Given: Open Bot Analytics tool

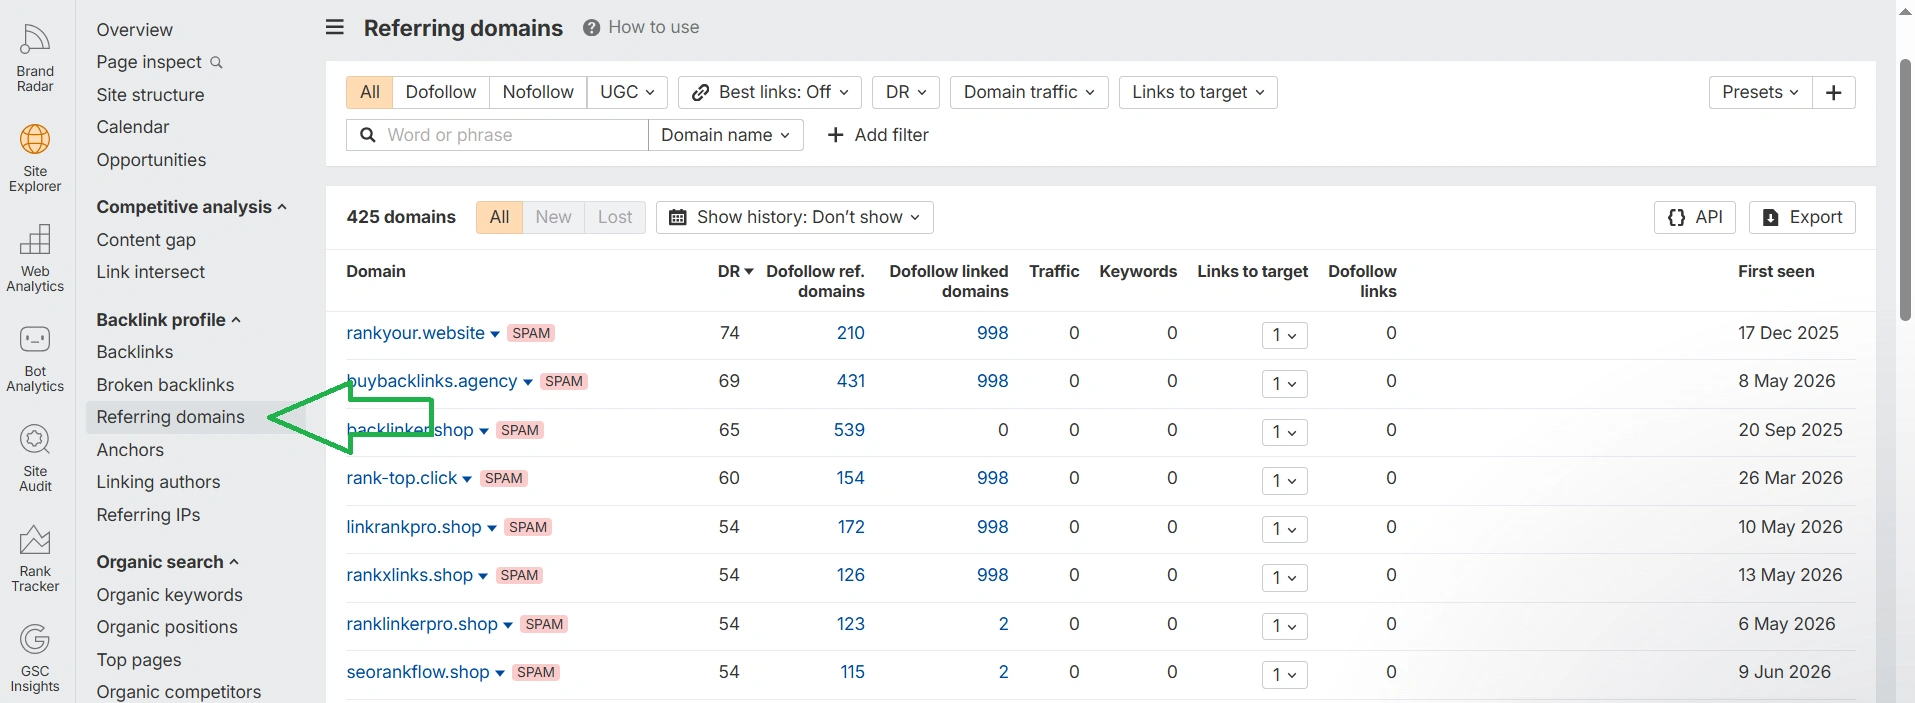Looking at the screenshot, I should [35, 359].
